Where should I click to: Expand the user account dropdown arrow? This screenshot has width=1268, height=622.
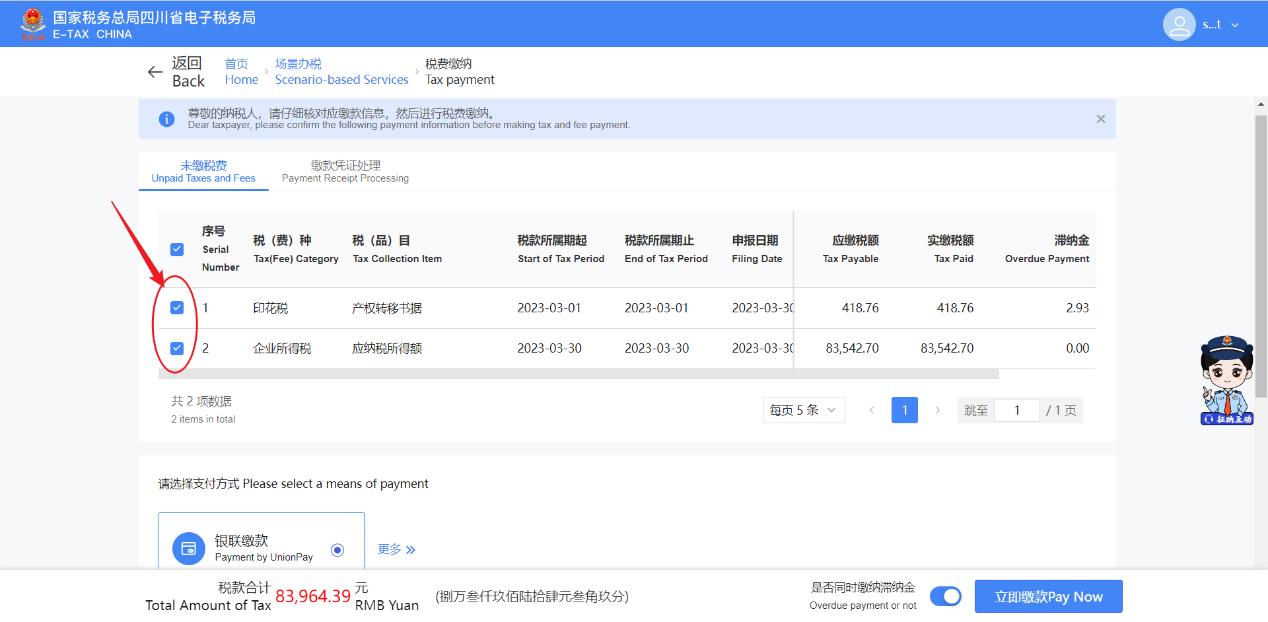1235,25
